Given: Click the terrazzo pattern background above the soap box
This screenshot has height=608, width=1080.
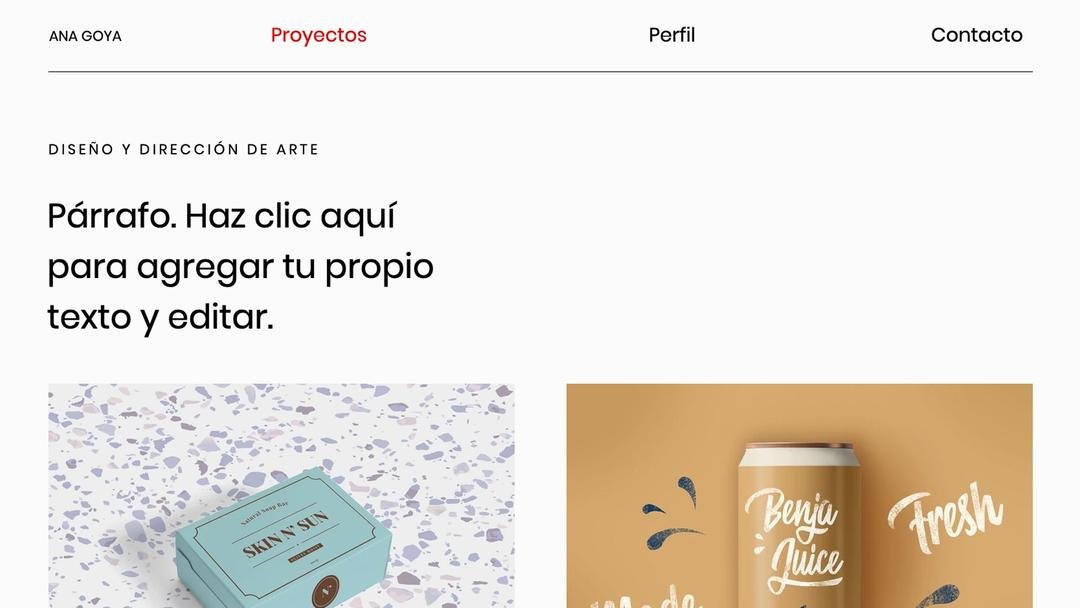Looking at the screenshot, I should point(281,420).
